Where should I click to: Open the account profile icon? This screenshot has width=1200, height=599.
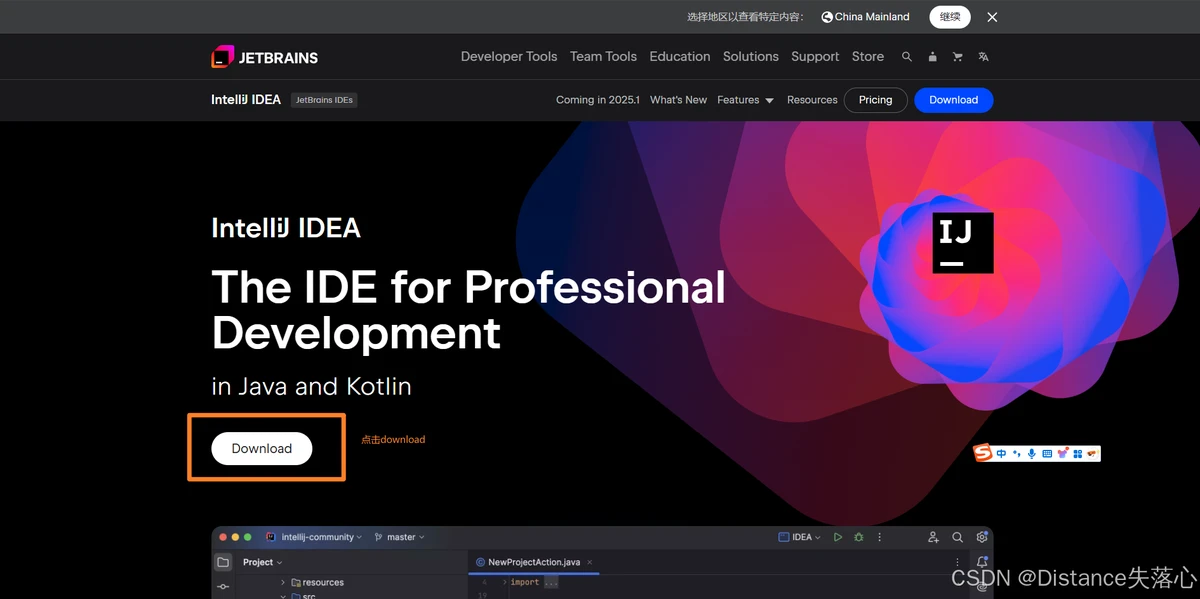click(932, 57)
